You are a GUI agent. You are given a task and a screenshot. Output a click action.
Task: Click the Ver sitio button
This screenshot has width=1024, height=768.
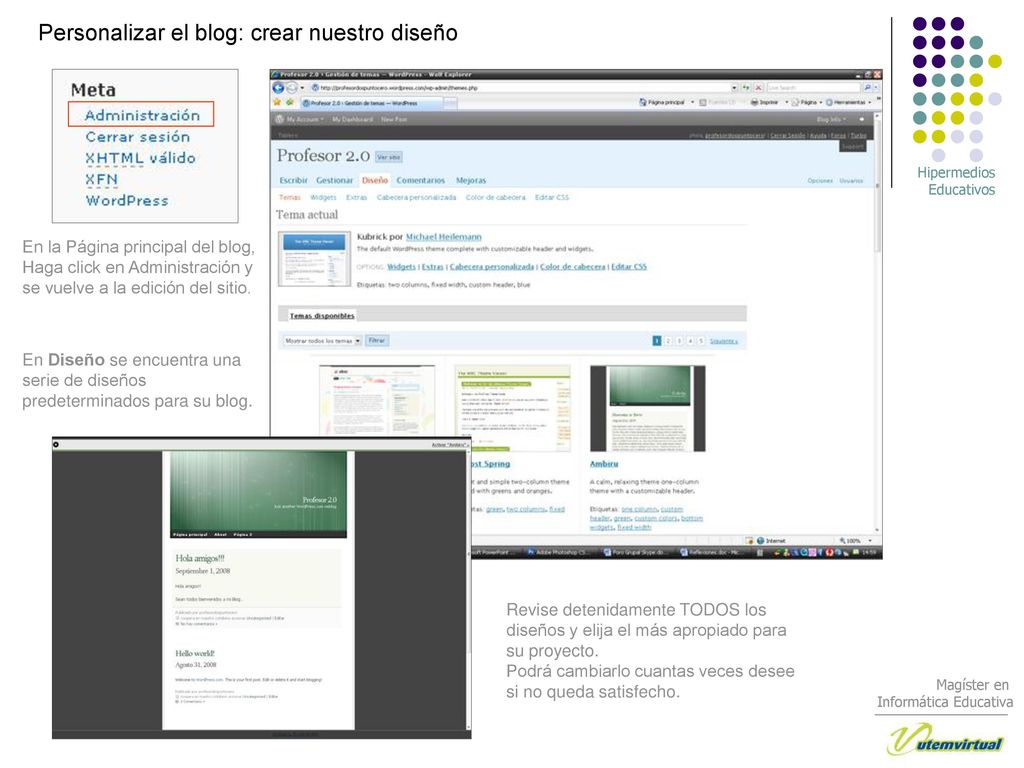(x=389, y=157)
